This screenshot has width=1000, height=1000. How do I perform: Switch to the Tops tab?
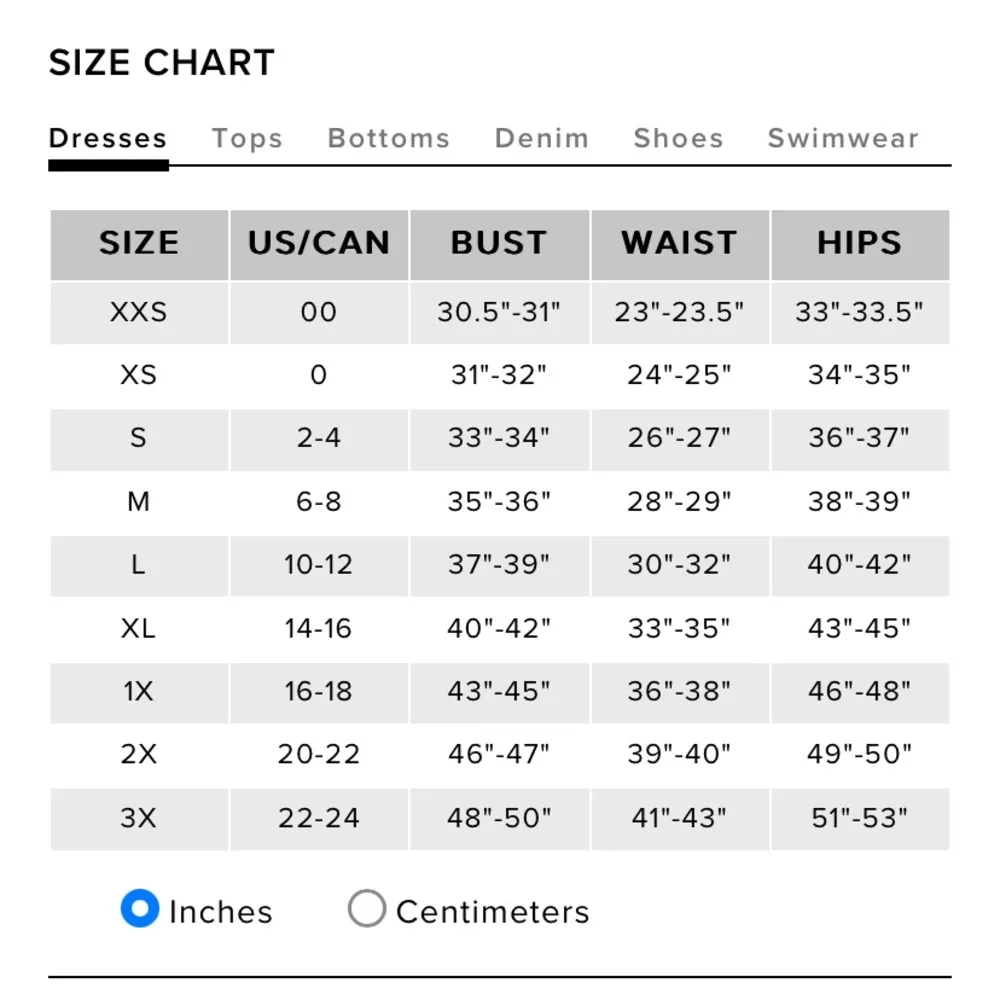point(247,138)
